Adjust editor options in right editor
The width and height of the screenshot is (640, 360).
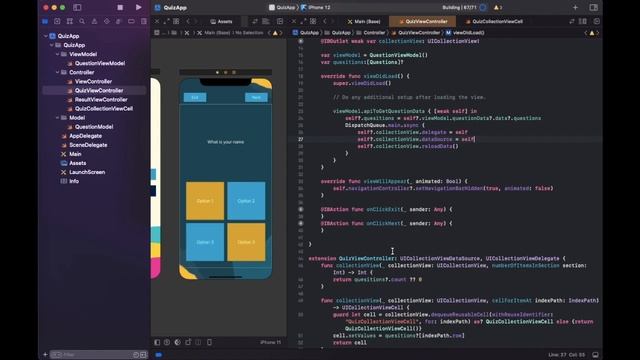pos(583,21)
